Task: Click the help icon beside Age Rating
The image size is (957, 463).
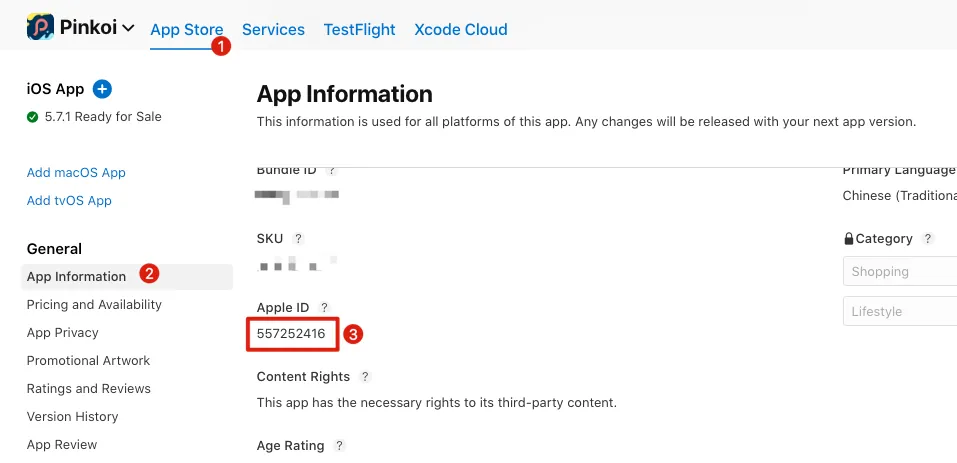Action: [x=340, y=446]
